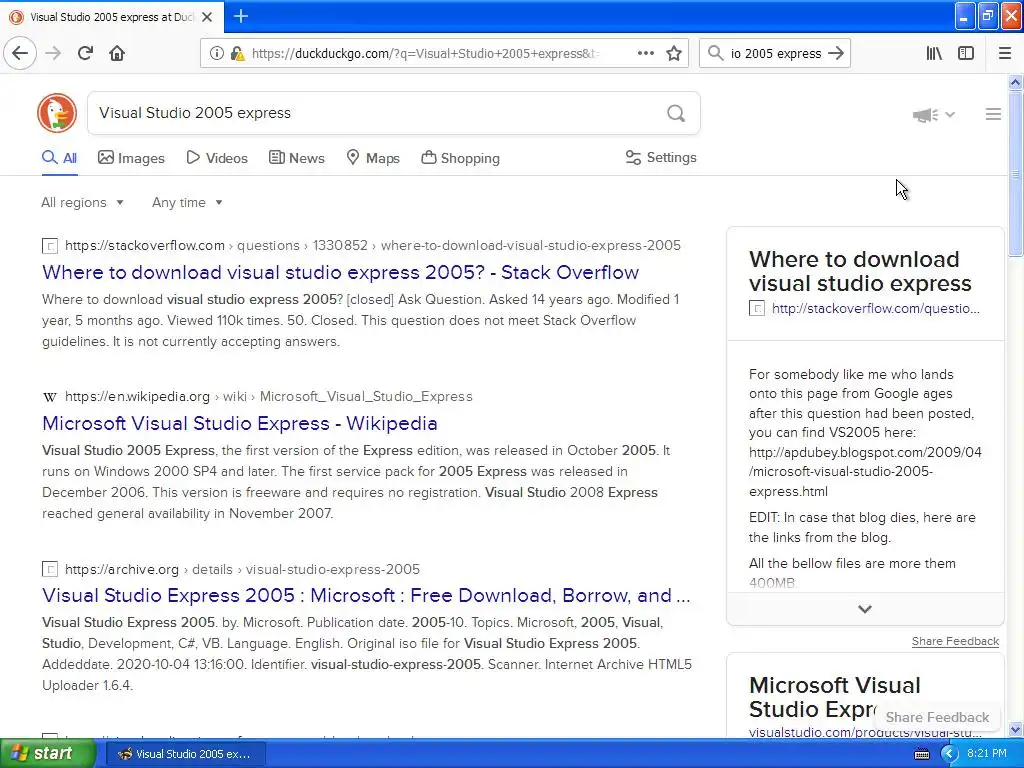This screenshot has width=1024, height=768.
Task: Open a new browser tab
Action: (x=240, y=16)
